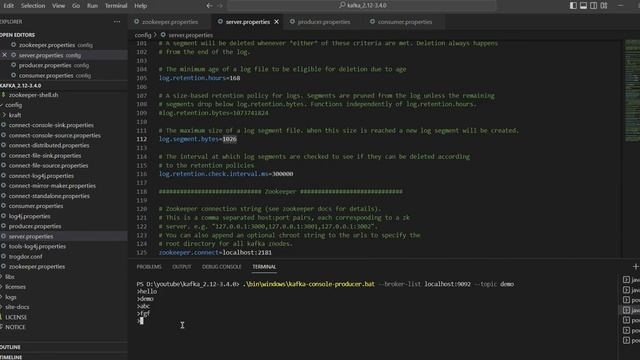Select zookeeper.properties in Open Editors
640x360 pixels.
pos(64,45)
